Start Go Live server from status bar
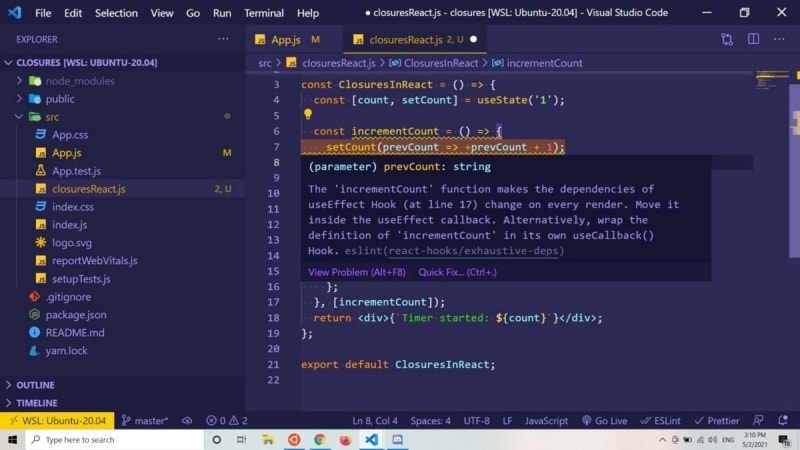The height and width of the screenshot is (450, 800). click(604, 421)
